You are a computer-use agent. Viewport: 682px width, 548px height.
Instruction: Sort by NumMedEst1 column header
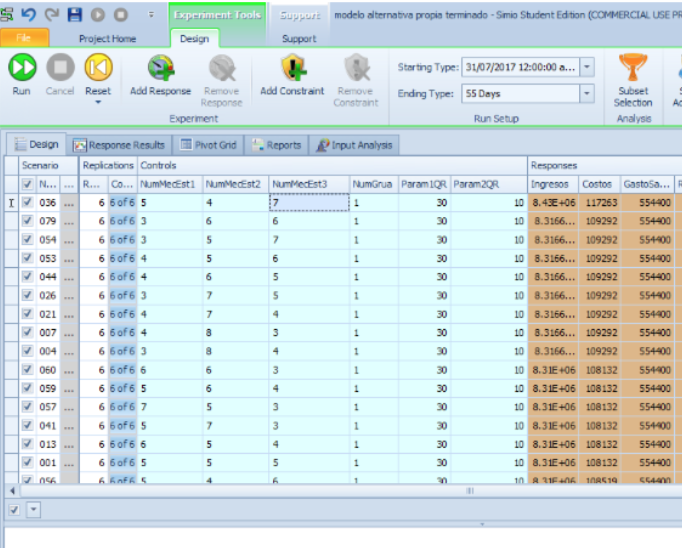point(170,184)
